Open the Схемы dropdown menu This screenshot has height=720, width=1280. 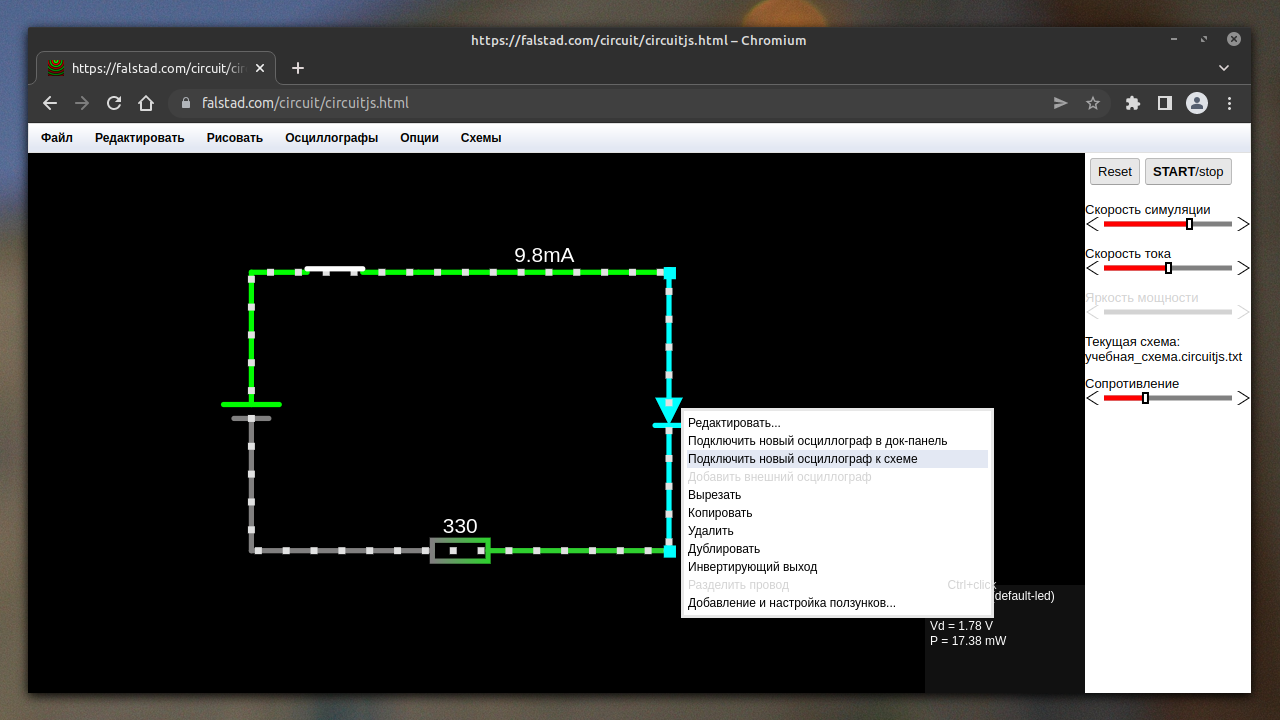click(x=481, y=138)
